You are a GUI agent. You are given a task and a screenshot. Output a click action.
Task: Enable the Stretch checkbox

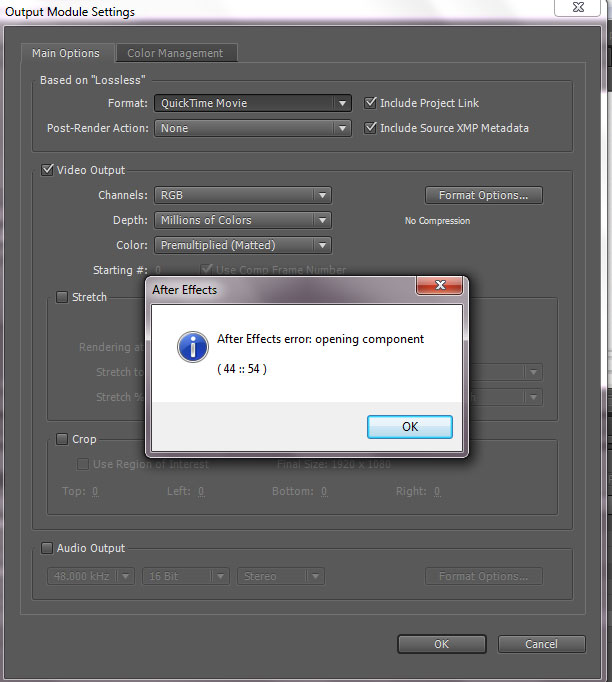click(x=62, y=297)
